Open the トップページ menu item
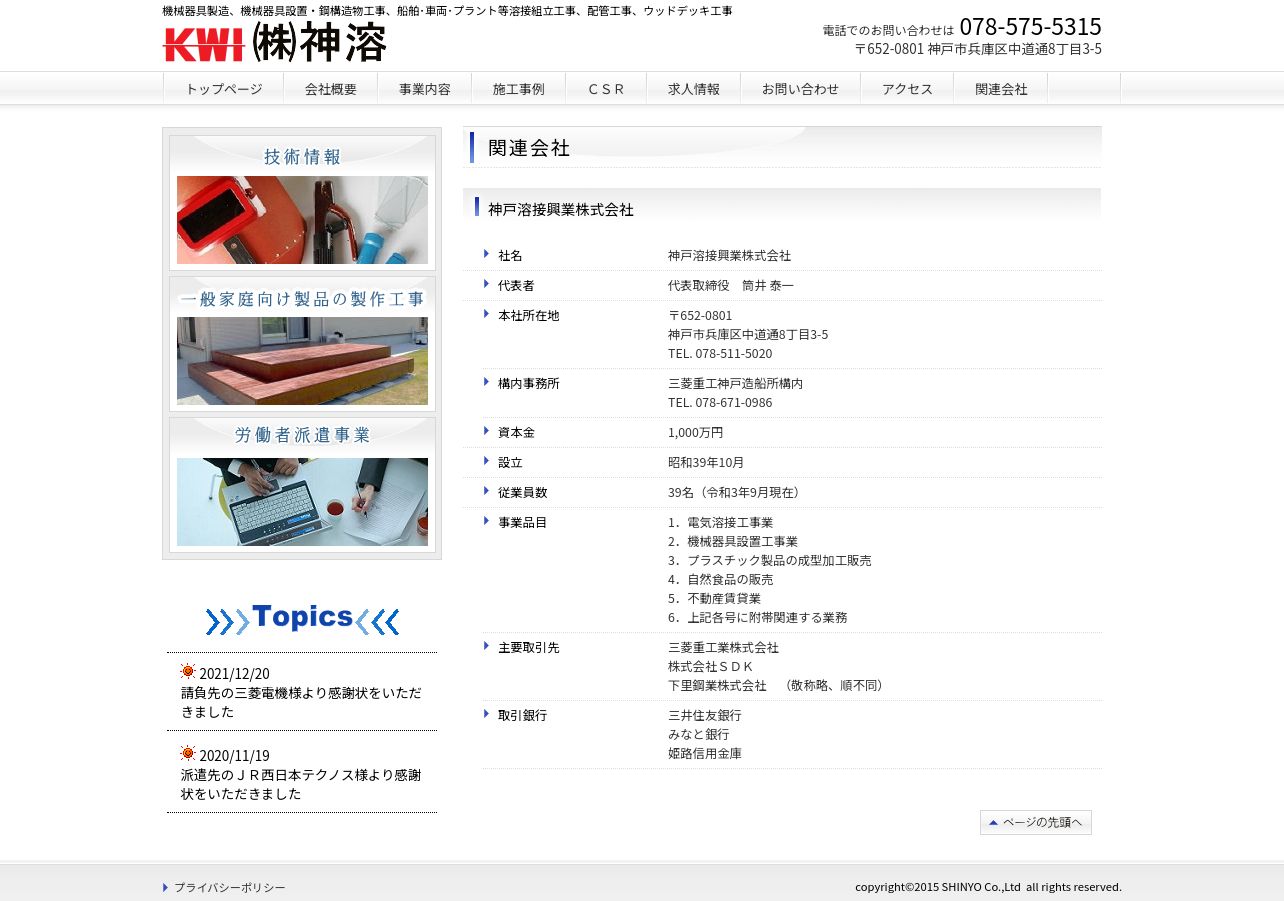Image resolution: width=1284 pixels, height=901 pixels. click(224, 88)
